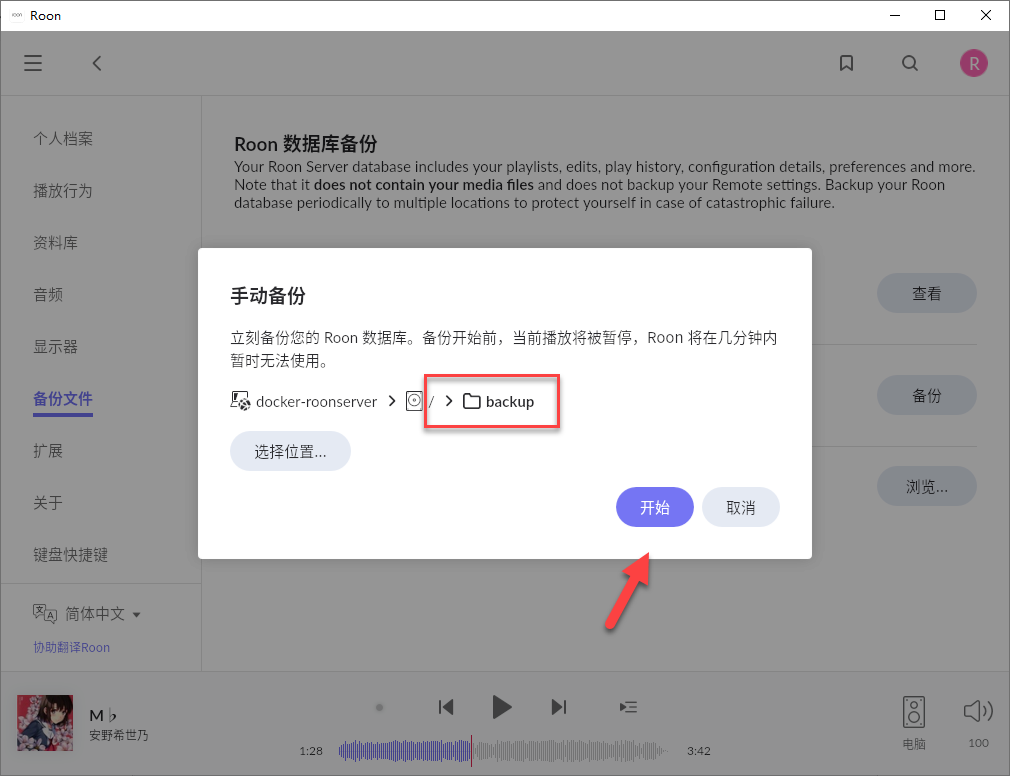This screenshot has height=776, width=1010.
Task: Close the Roon window
Action: [x=986, y=15]
